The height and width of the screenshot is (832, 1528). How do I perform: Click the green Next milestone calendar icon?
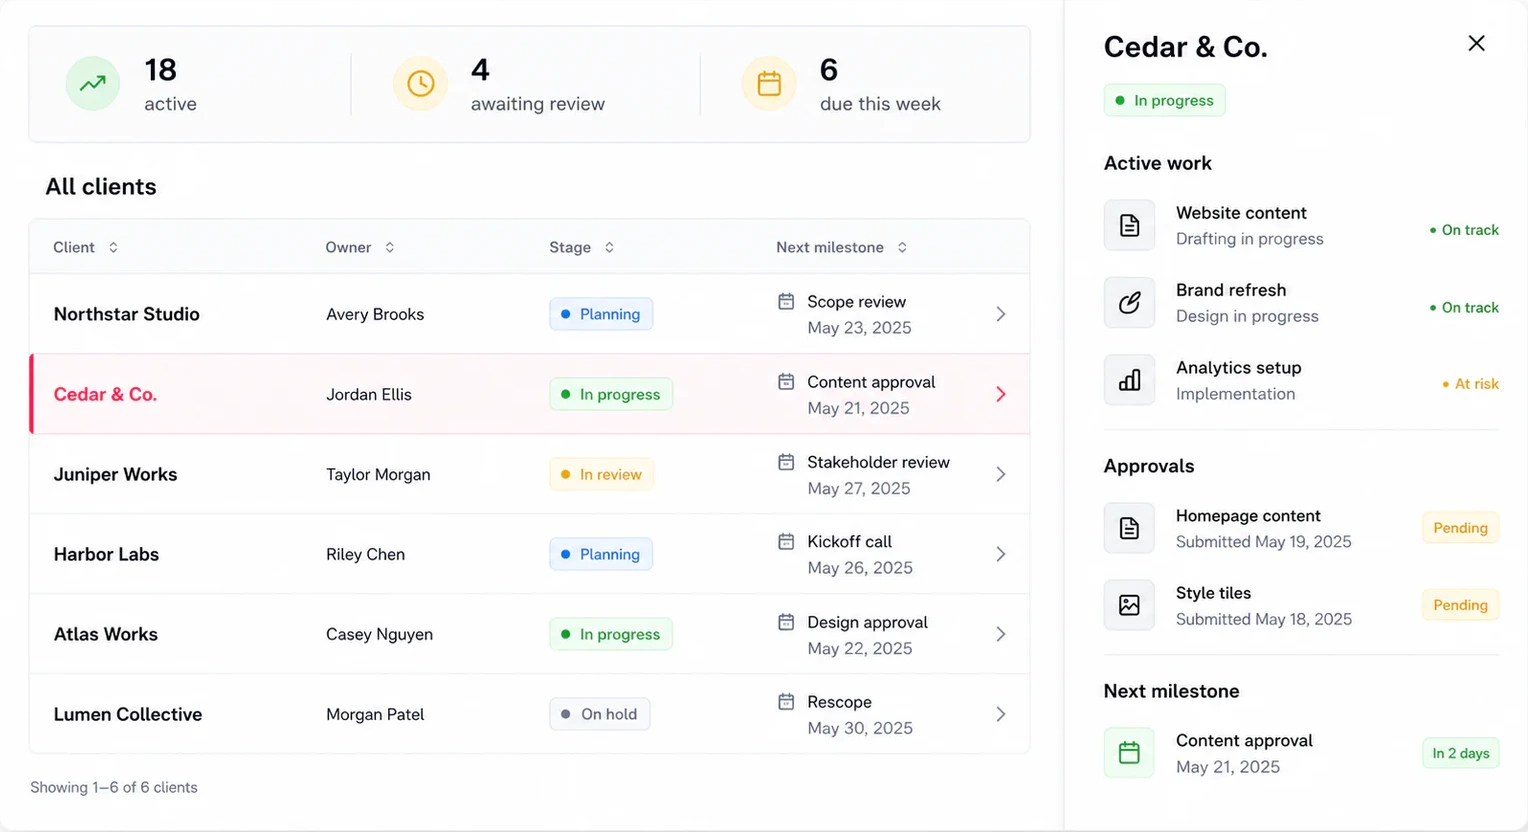click(x=1129, y=753)
